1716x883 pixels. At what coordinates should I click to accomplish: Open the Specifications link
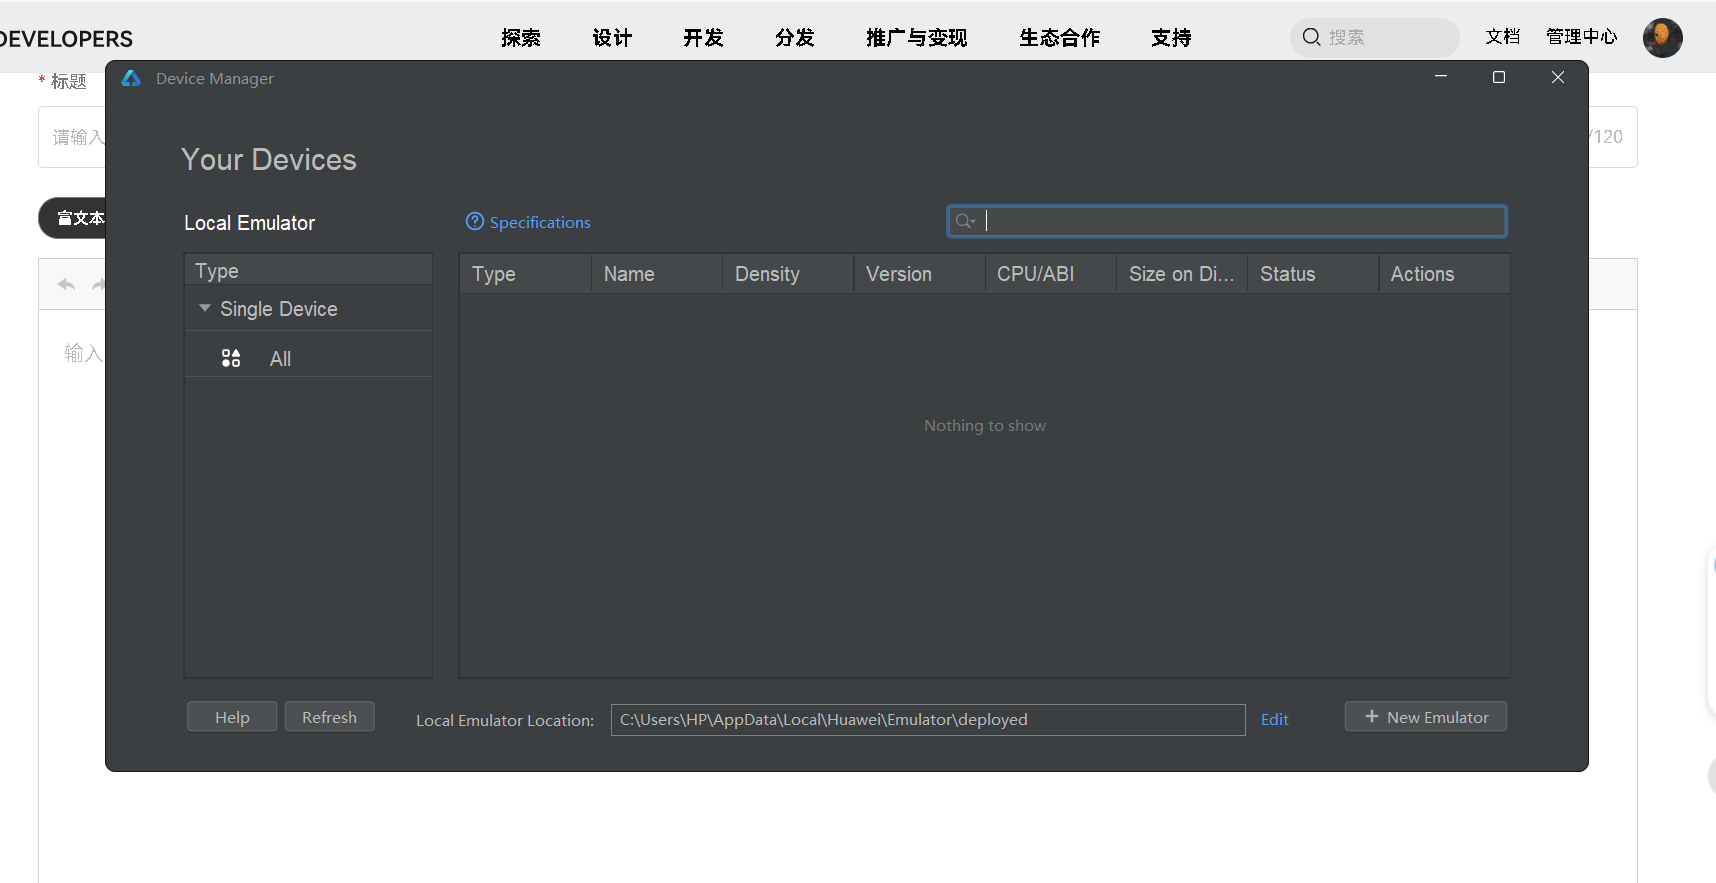(x=540, y=222)
